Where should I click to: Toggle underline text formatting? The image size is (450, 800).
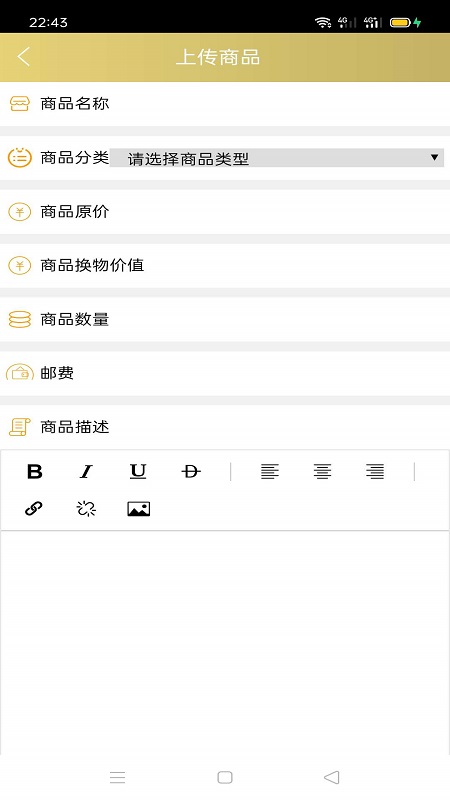(138, 471)
